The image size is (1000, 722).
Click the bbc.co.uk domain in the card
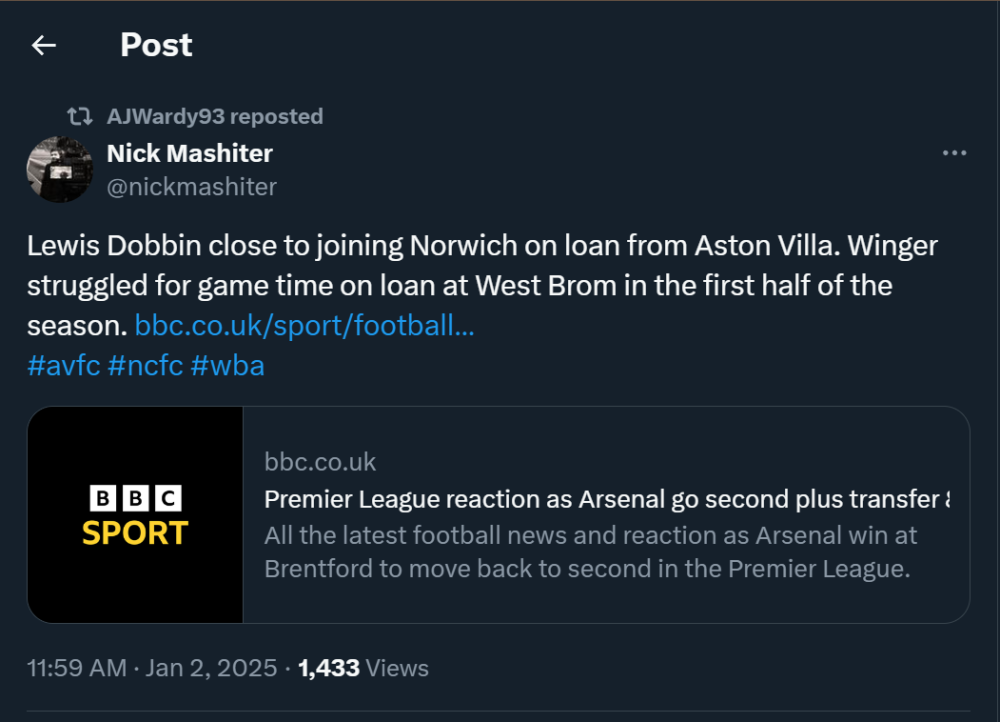pos(320,462)
